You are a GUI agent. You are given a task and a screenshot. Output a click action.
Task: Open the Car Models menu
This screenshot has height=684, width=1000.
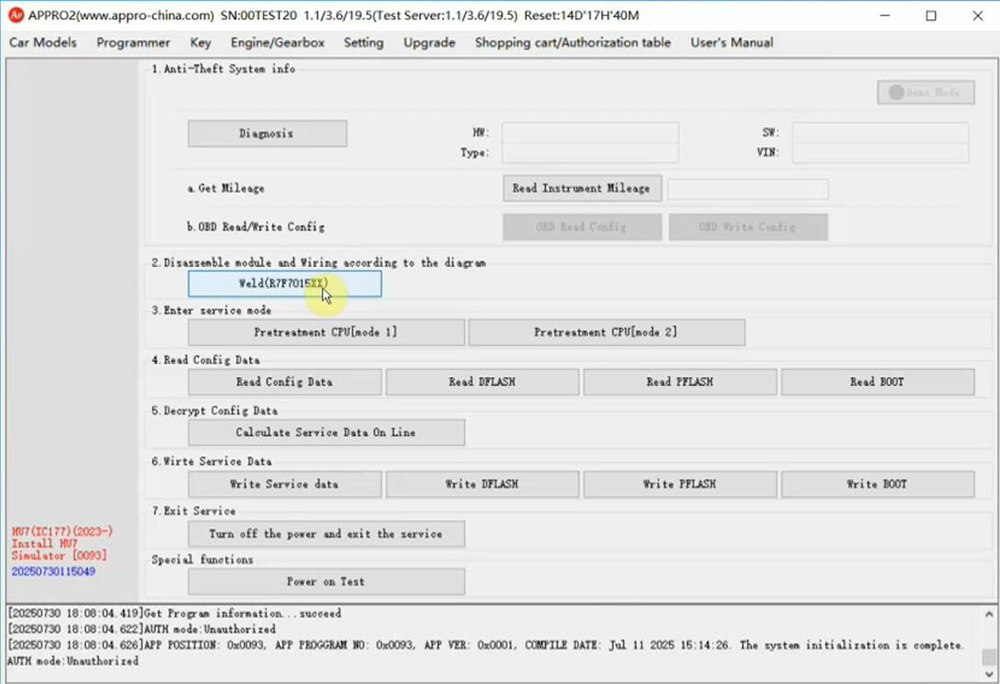click(x=43, y=43)
